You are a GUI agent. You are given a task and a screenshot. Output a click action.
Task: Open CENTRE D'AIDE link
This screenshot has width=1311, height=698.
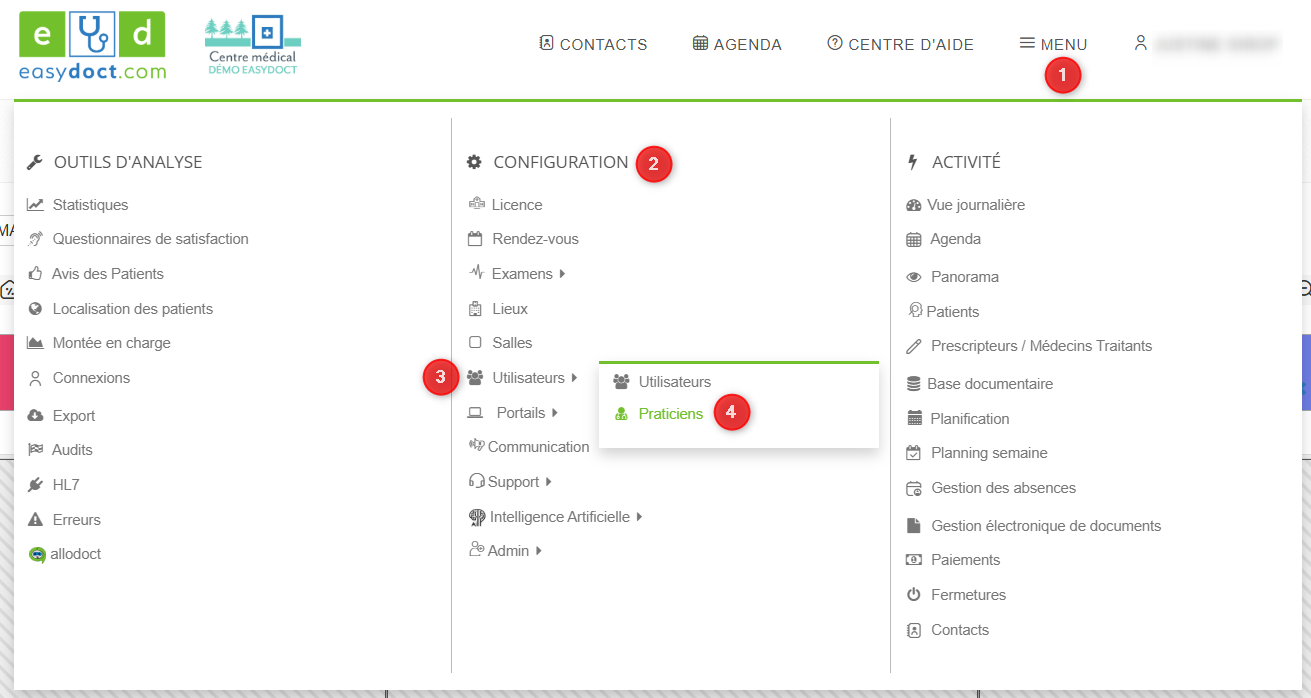coord(900,44)
